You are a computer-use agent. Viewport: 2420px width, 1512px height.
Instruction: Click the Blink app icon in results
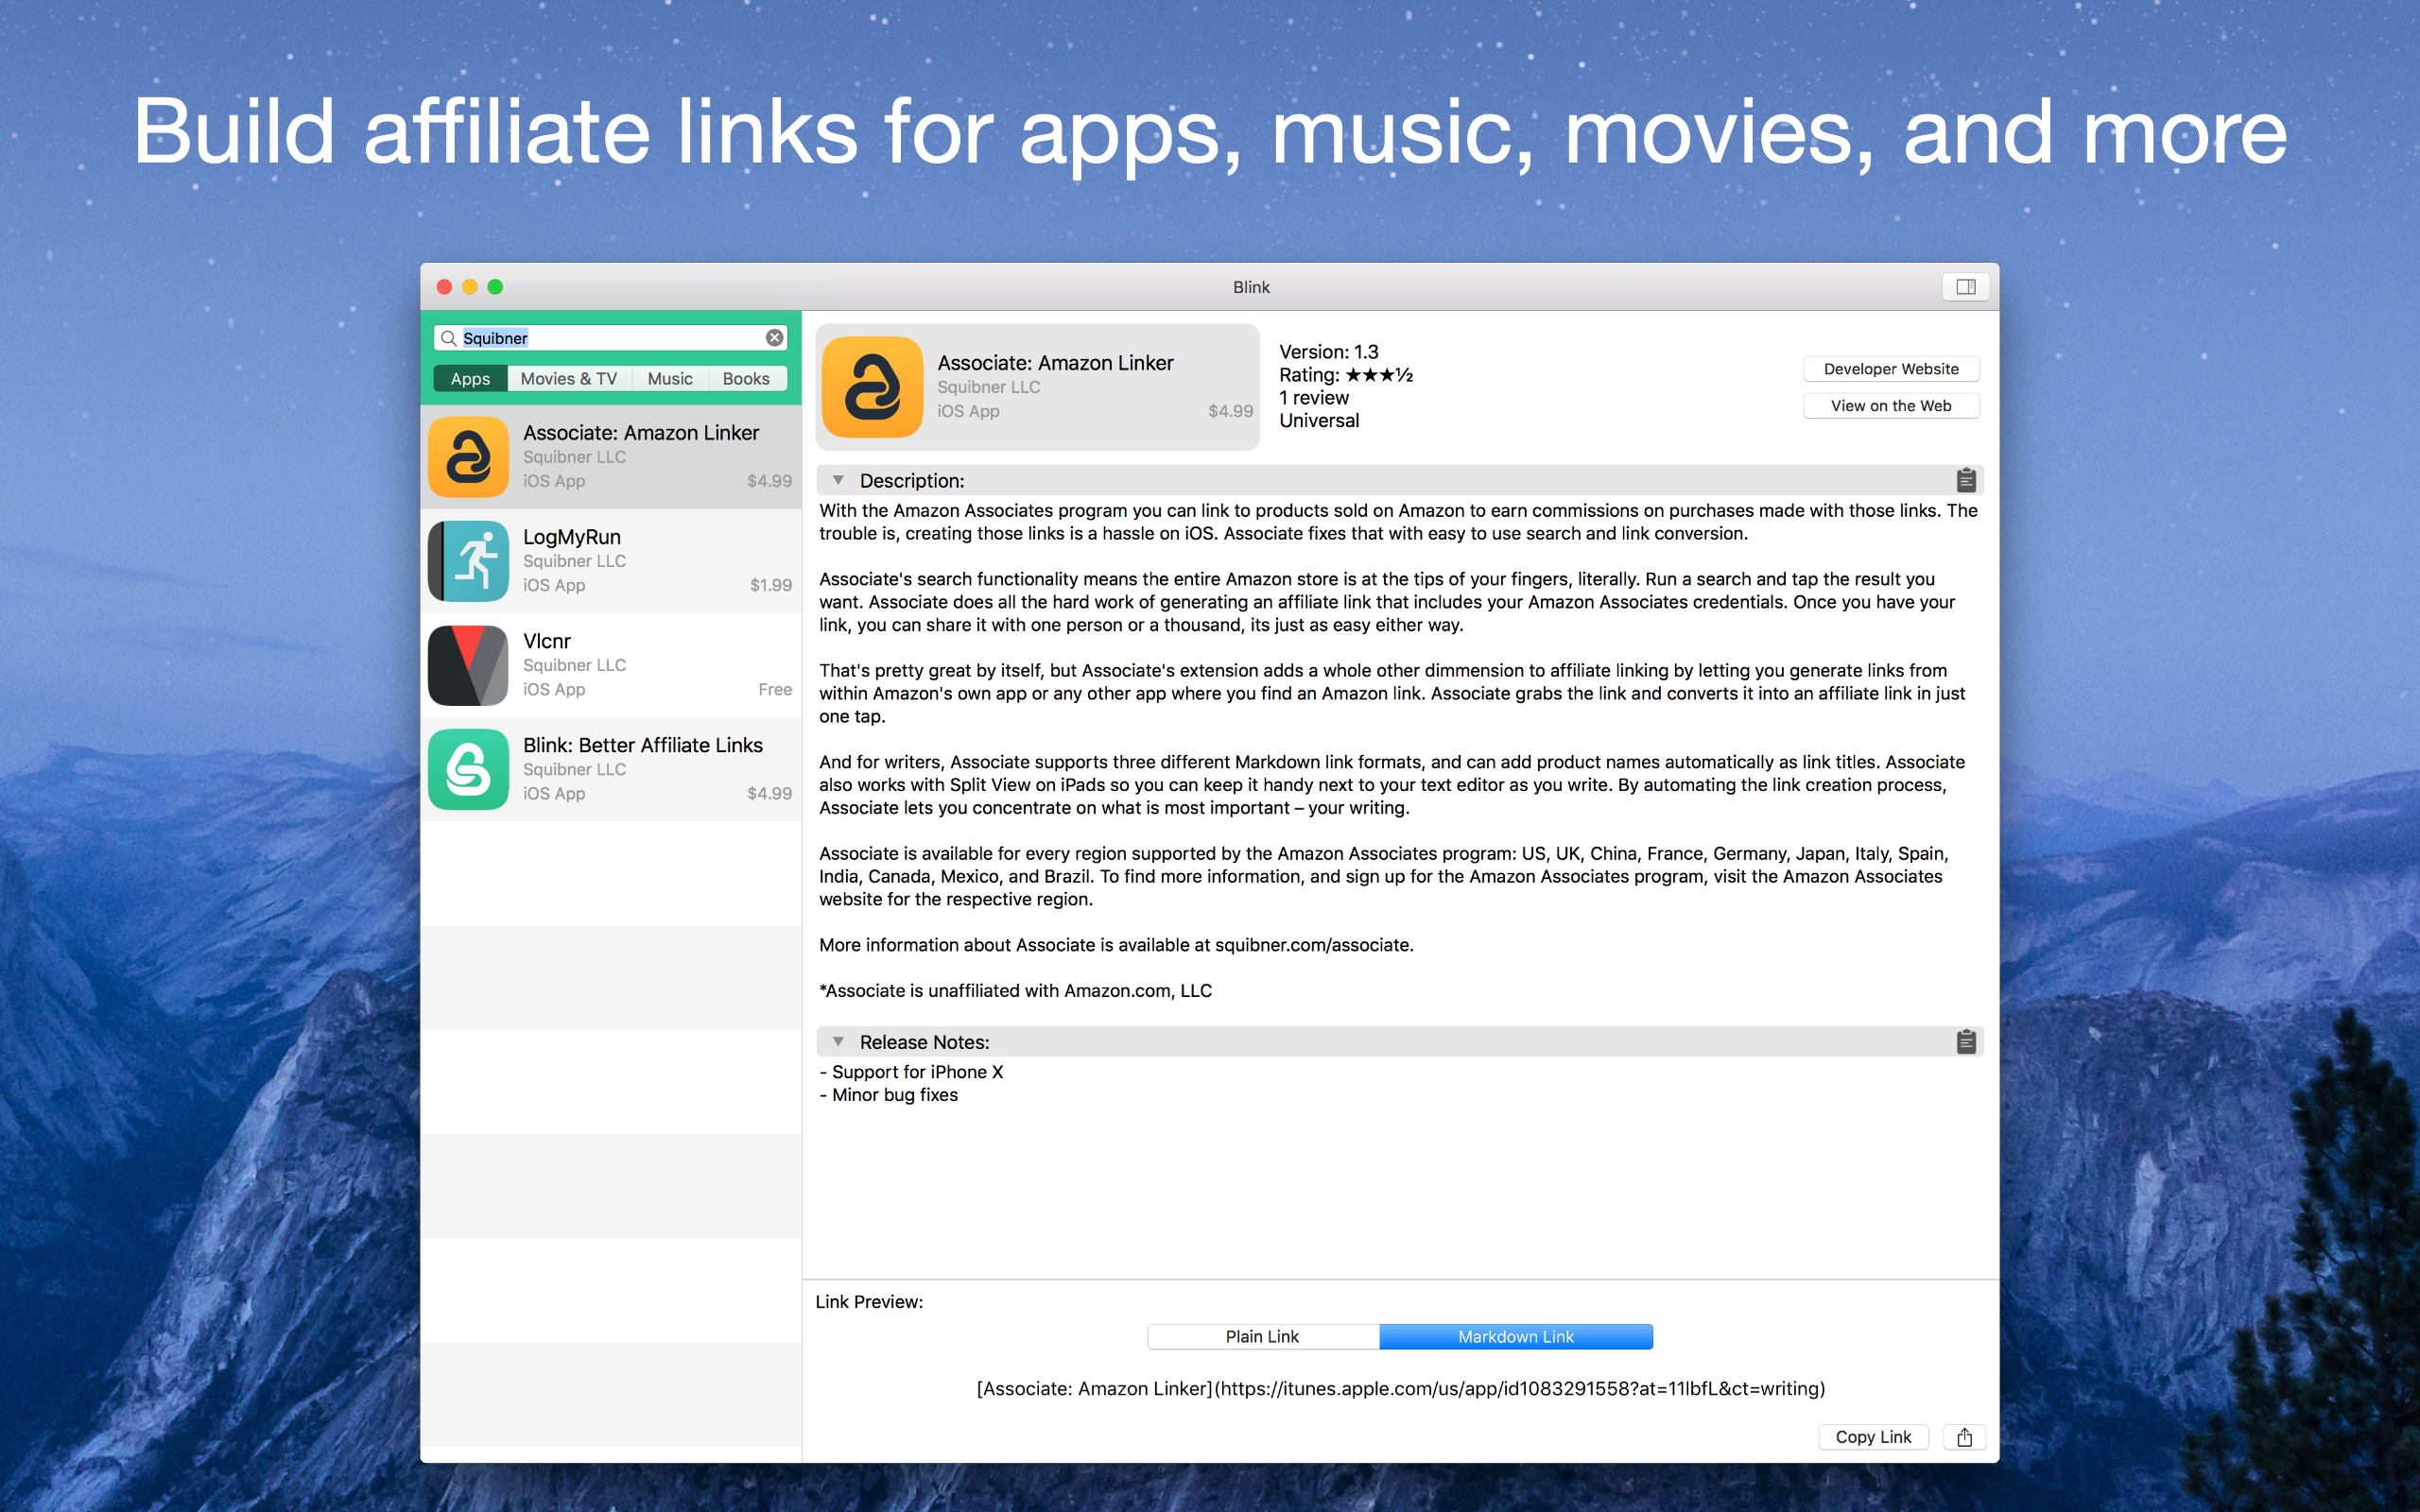(468, 769)
